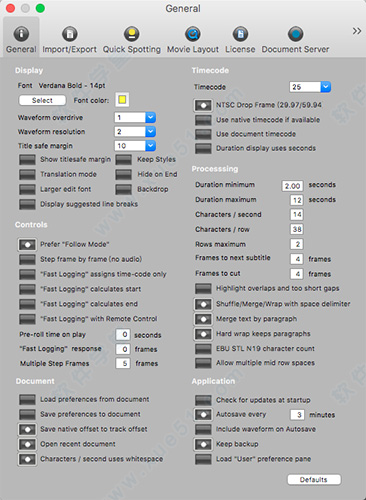Image resolution: width=366 pixels, height=500 pixels.
Task: Disable Prefer "Follow Mode" toggle
Action: point(27,245)
